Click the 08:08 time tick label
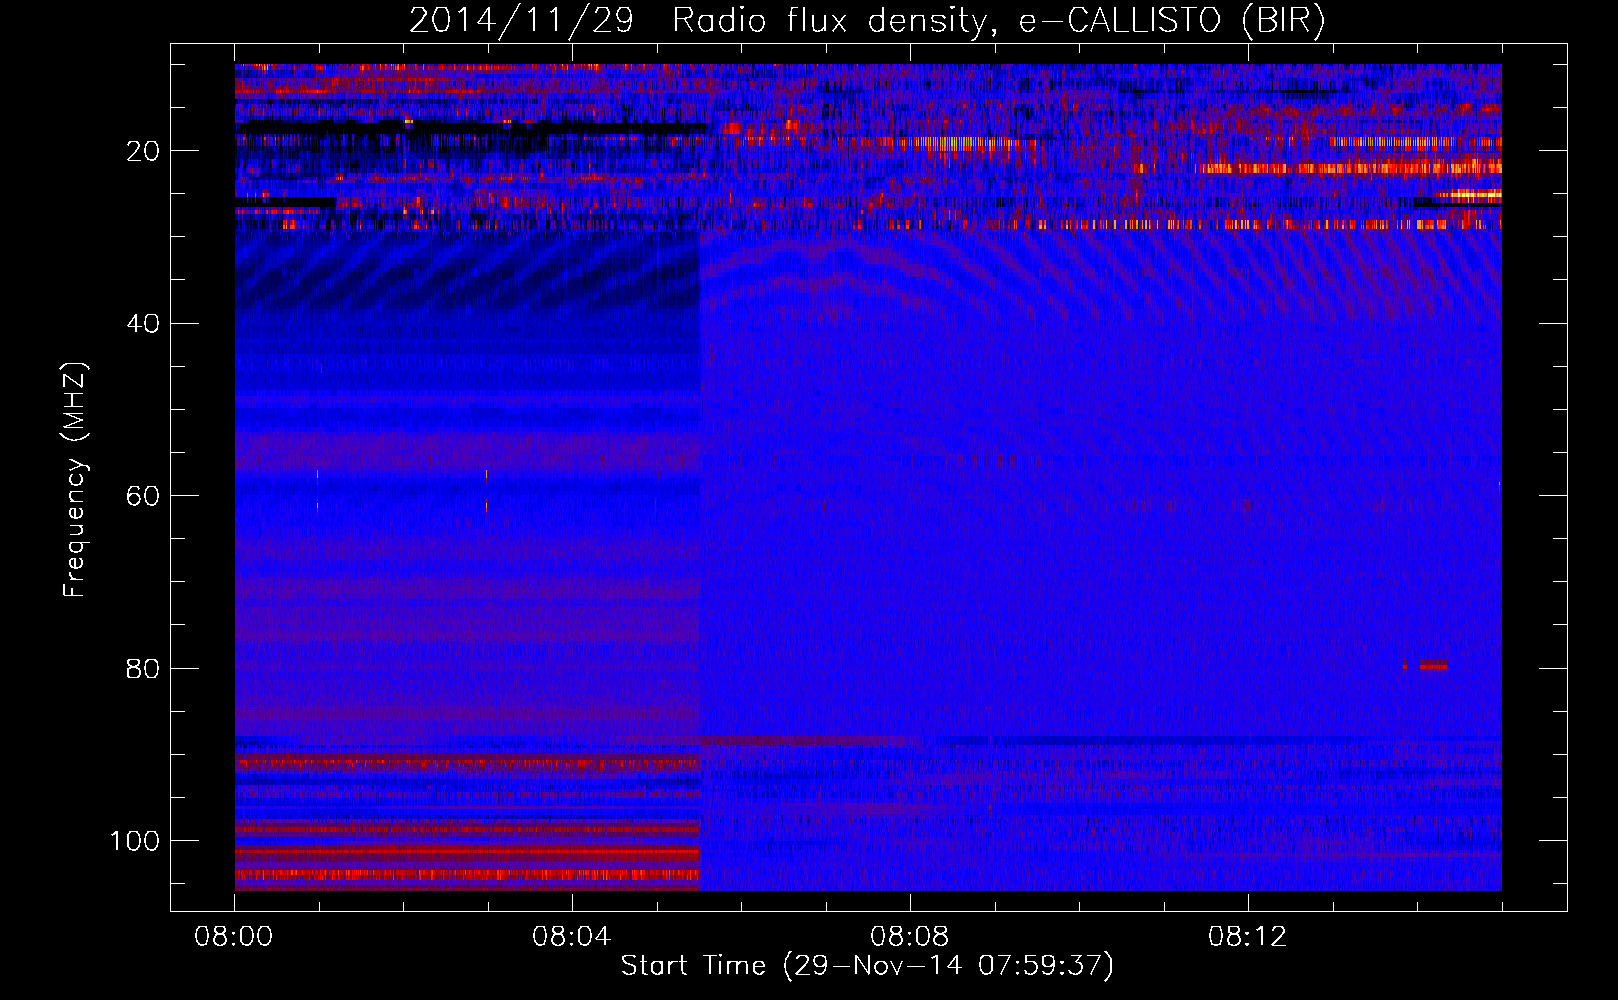The height and width of the screenshot is (1000, 1618). 910,937
